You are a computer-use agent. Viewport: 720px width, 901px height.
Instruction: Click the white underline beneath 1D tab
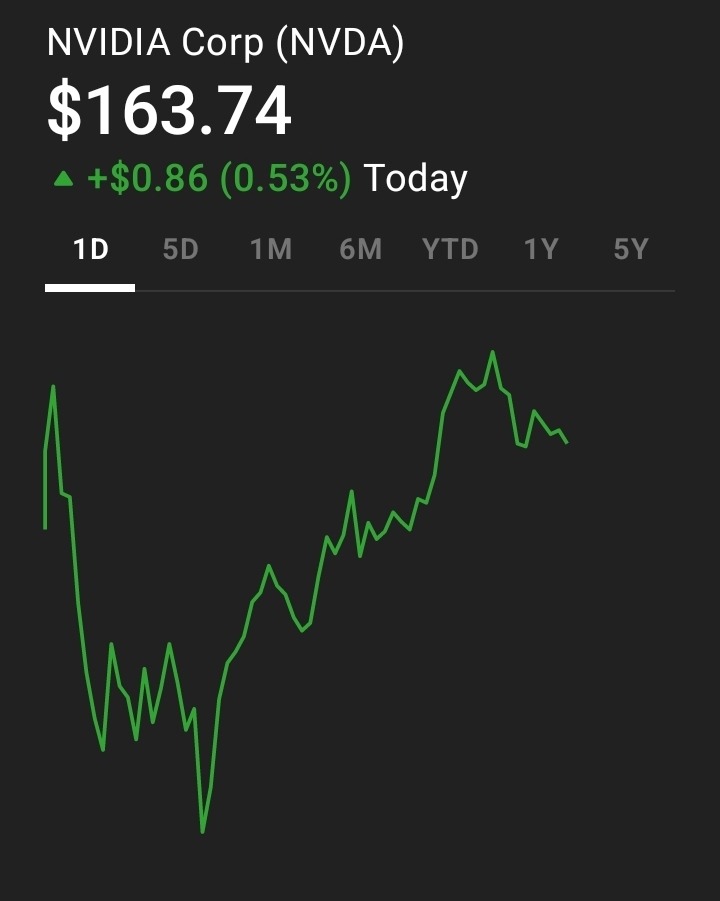click(90, 288)
